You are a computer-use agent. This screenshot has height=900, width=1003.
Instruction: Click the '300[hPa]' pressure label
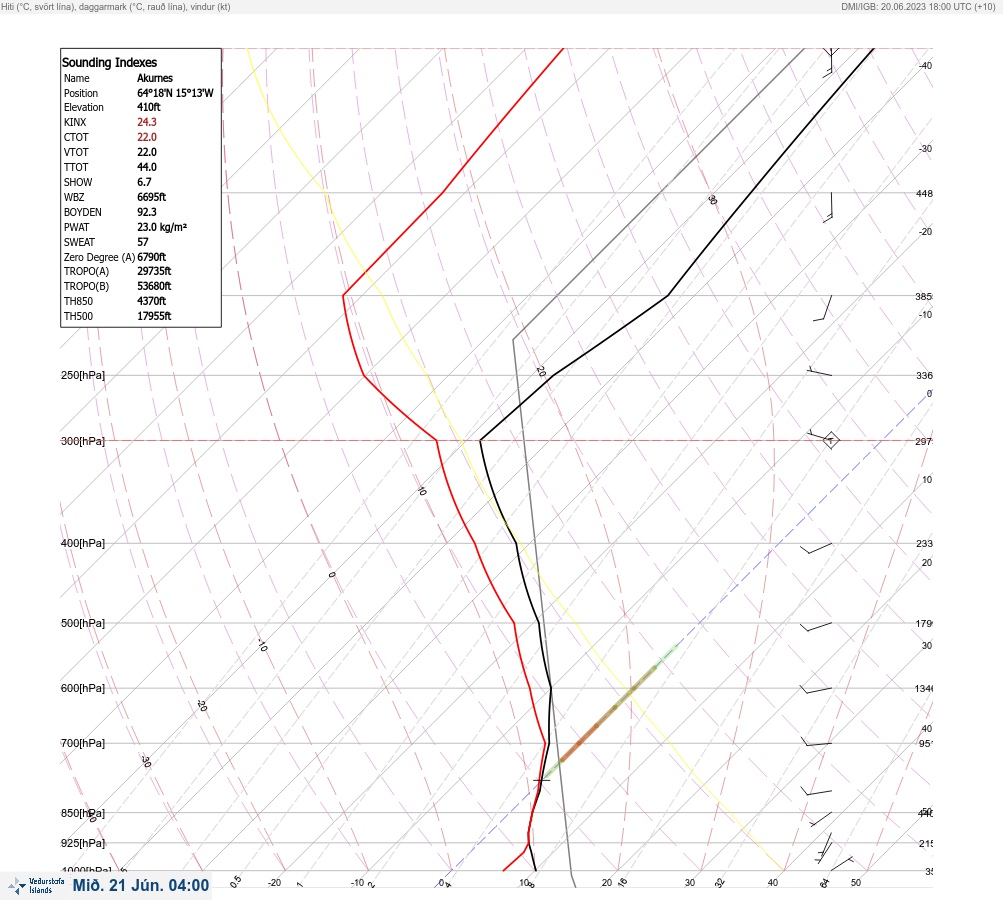click(x=83, y=441)
